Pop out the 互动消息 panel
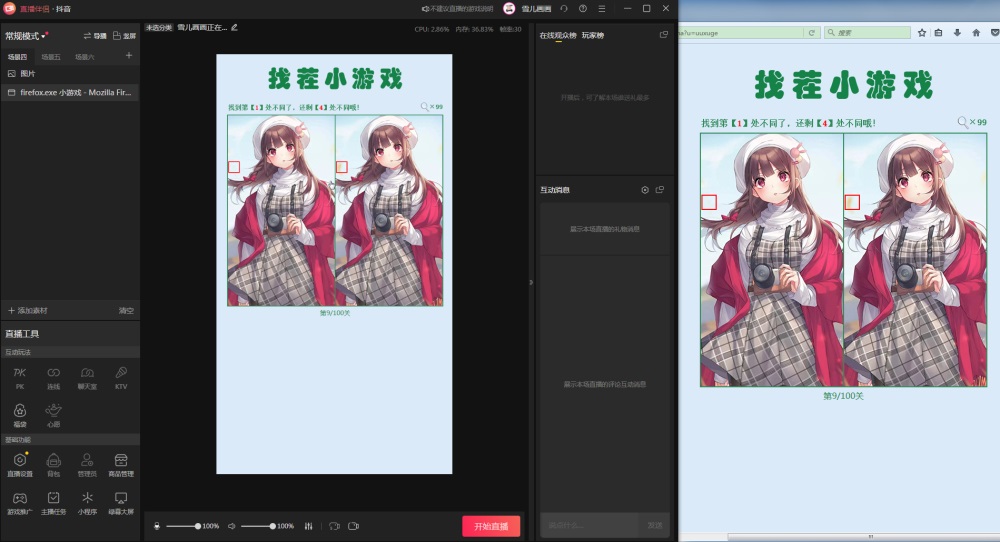This screenshot has height=542, width=1000. coord(661,190)
